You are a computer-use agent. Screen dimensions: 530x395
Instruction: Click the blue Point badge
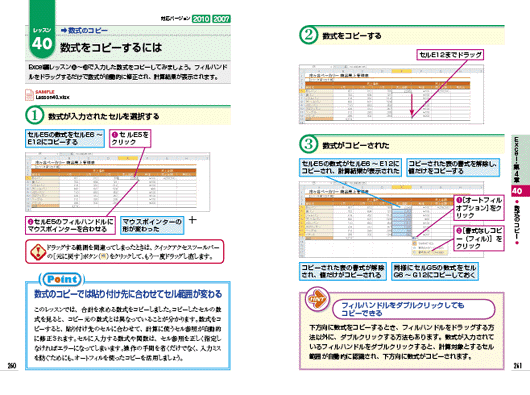point(62,279)
